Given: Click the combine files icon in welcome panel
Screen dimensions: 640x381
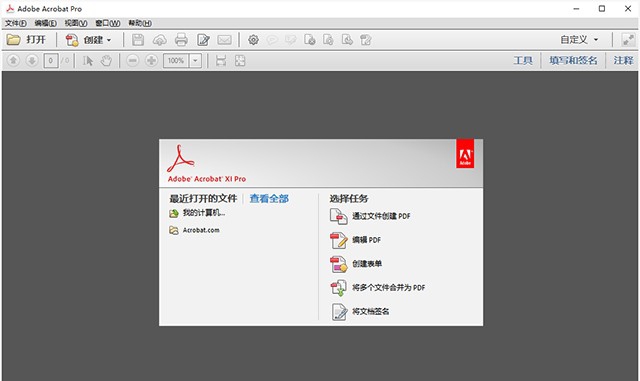Looking at the screenshot, I should [338, 287].
